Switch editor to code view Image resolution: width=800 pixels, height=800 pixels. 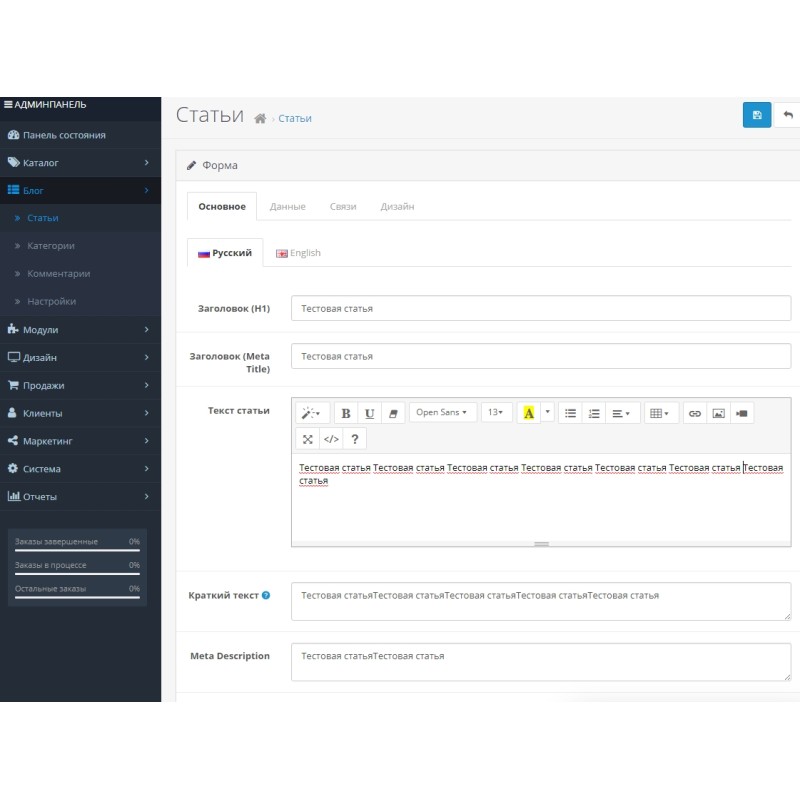[x=331, y=438]
